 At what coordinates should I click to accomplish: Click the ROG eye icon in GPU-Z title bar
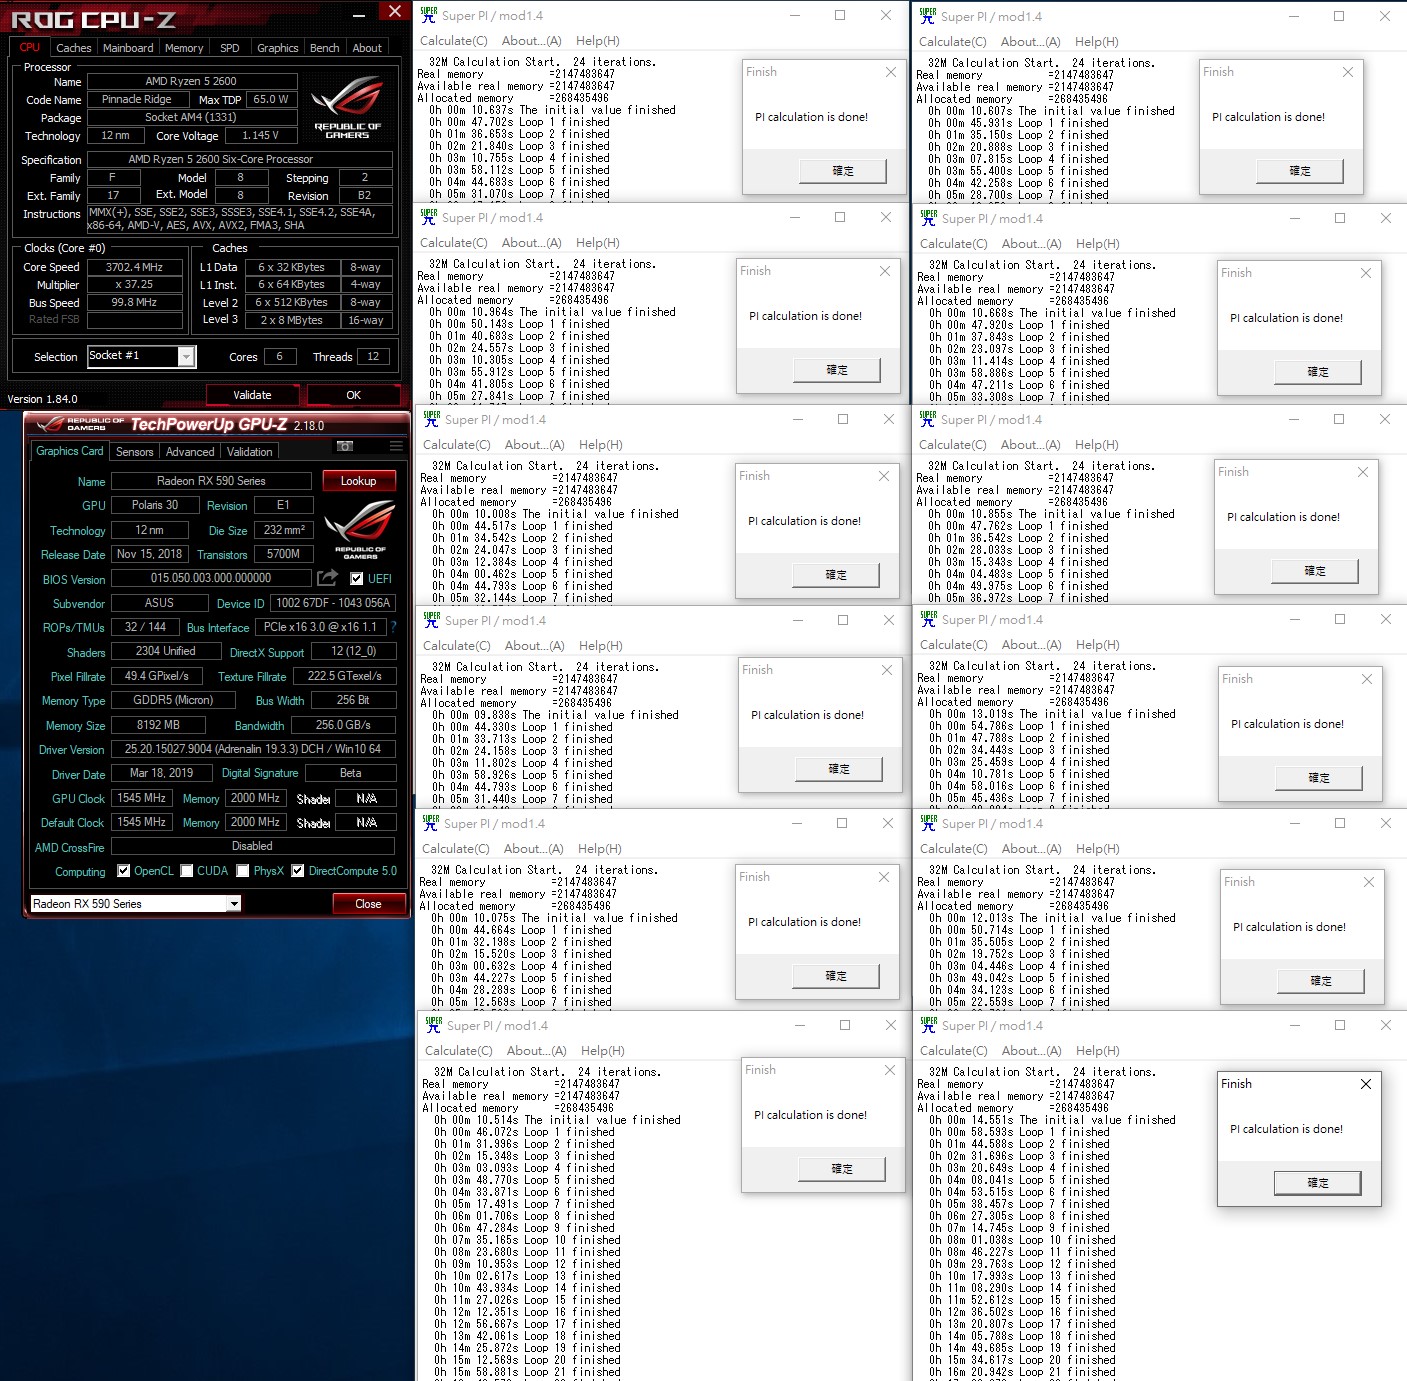pos(49,424)
